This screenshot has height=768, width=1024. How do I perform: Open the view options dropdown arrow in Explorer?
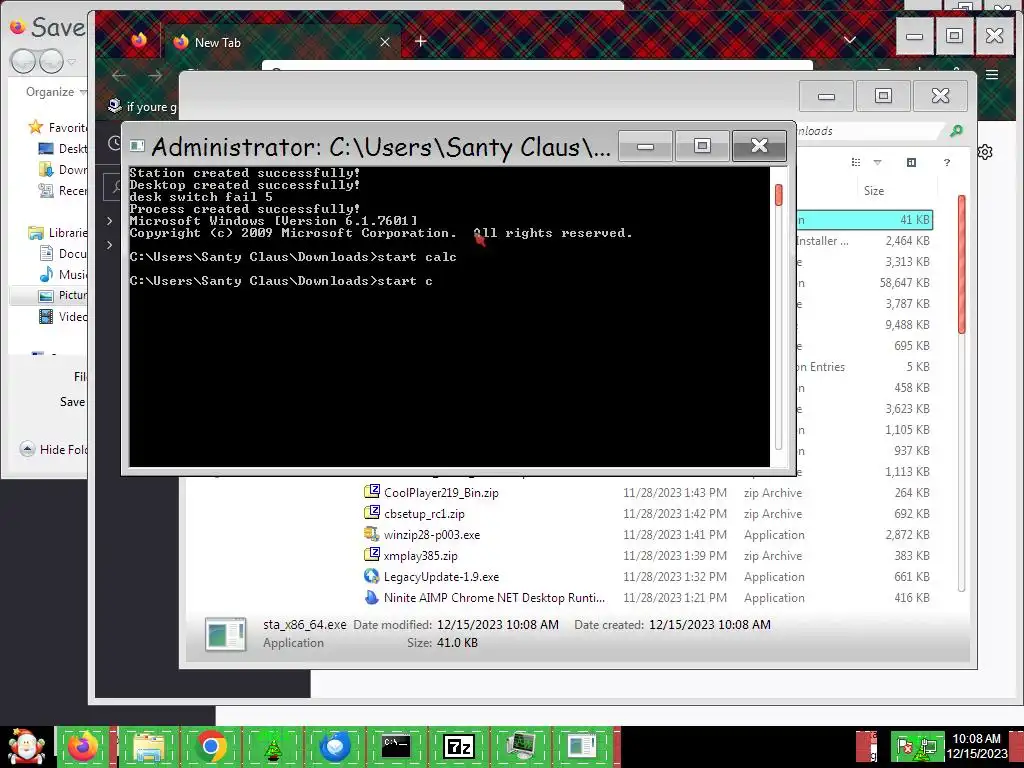(x=878, y=162)
